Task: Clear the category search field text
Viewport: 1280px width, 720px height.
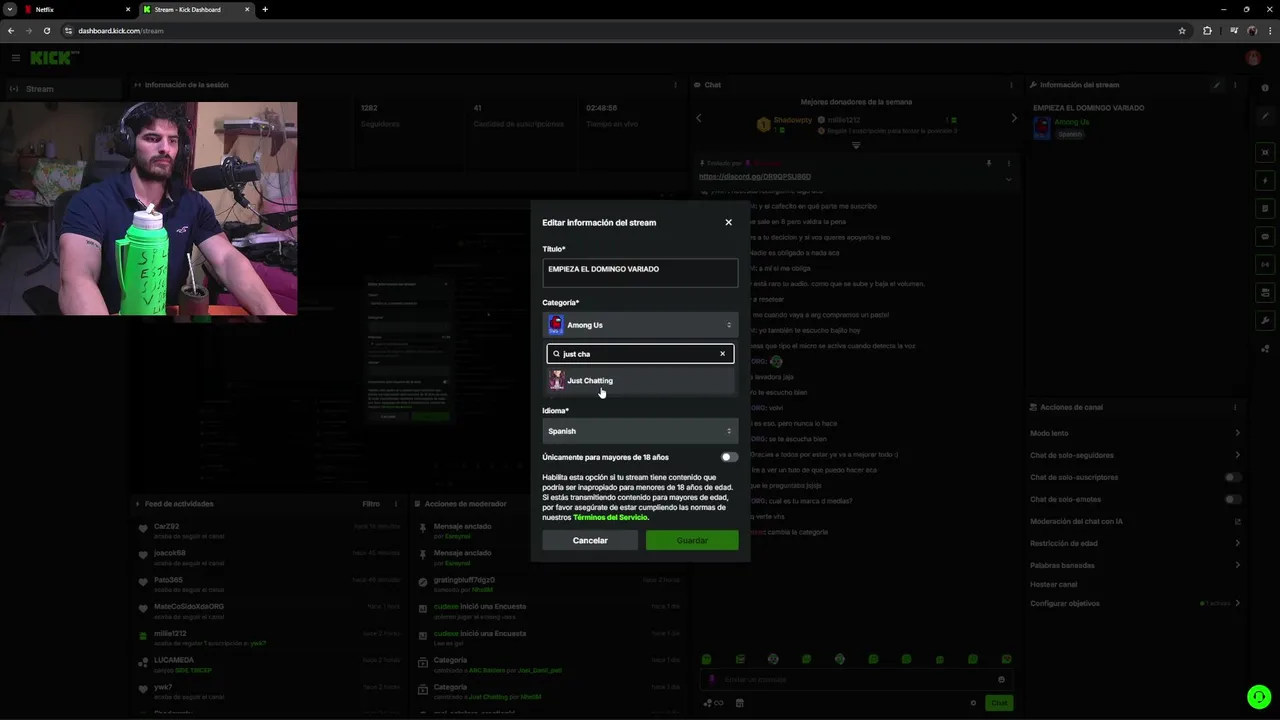Action: pyautogui.click(x=722, y=354)
